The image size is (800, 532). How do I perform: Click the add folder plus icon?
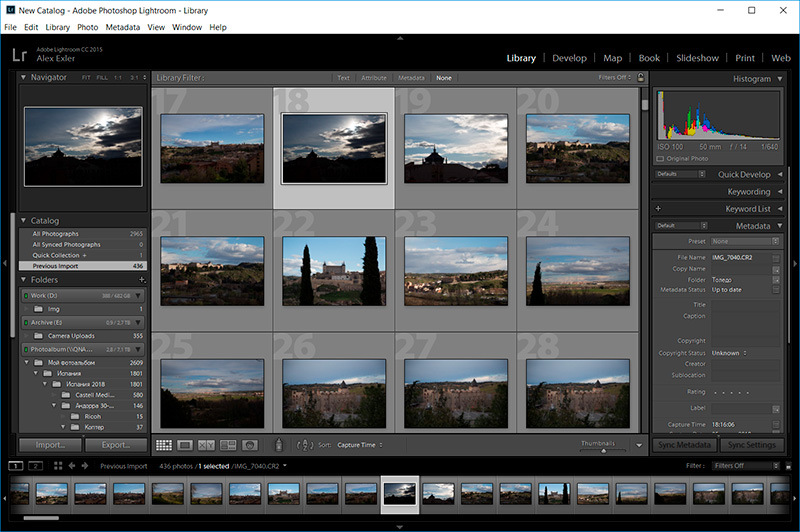click(x=142, y=280)
